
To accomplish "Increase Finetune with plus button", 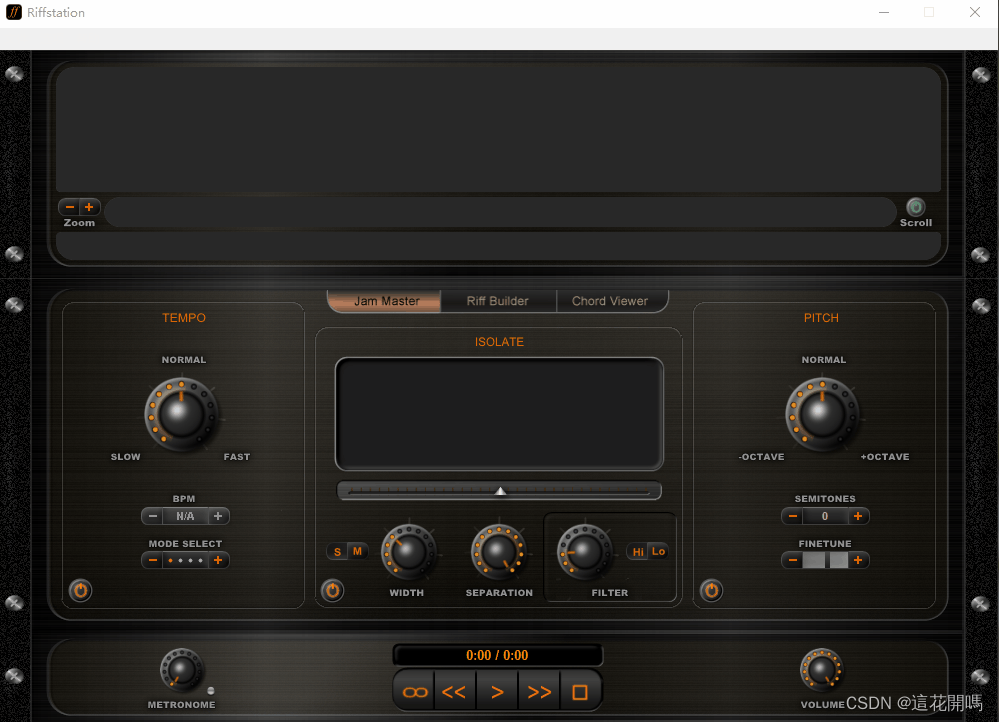I will pos(858,560).
